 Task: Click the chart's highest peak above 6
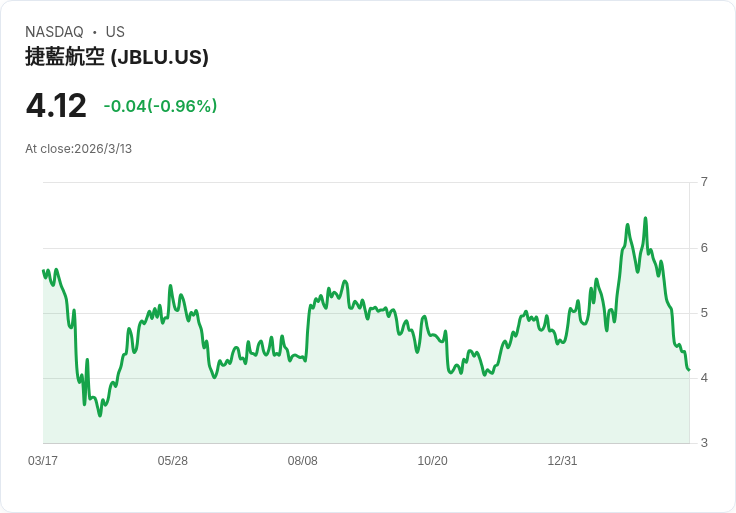(645, 218)
